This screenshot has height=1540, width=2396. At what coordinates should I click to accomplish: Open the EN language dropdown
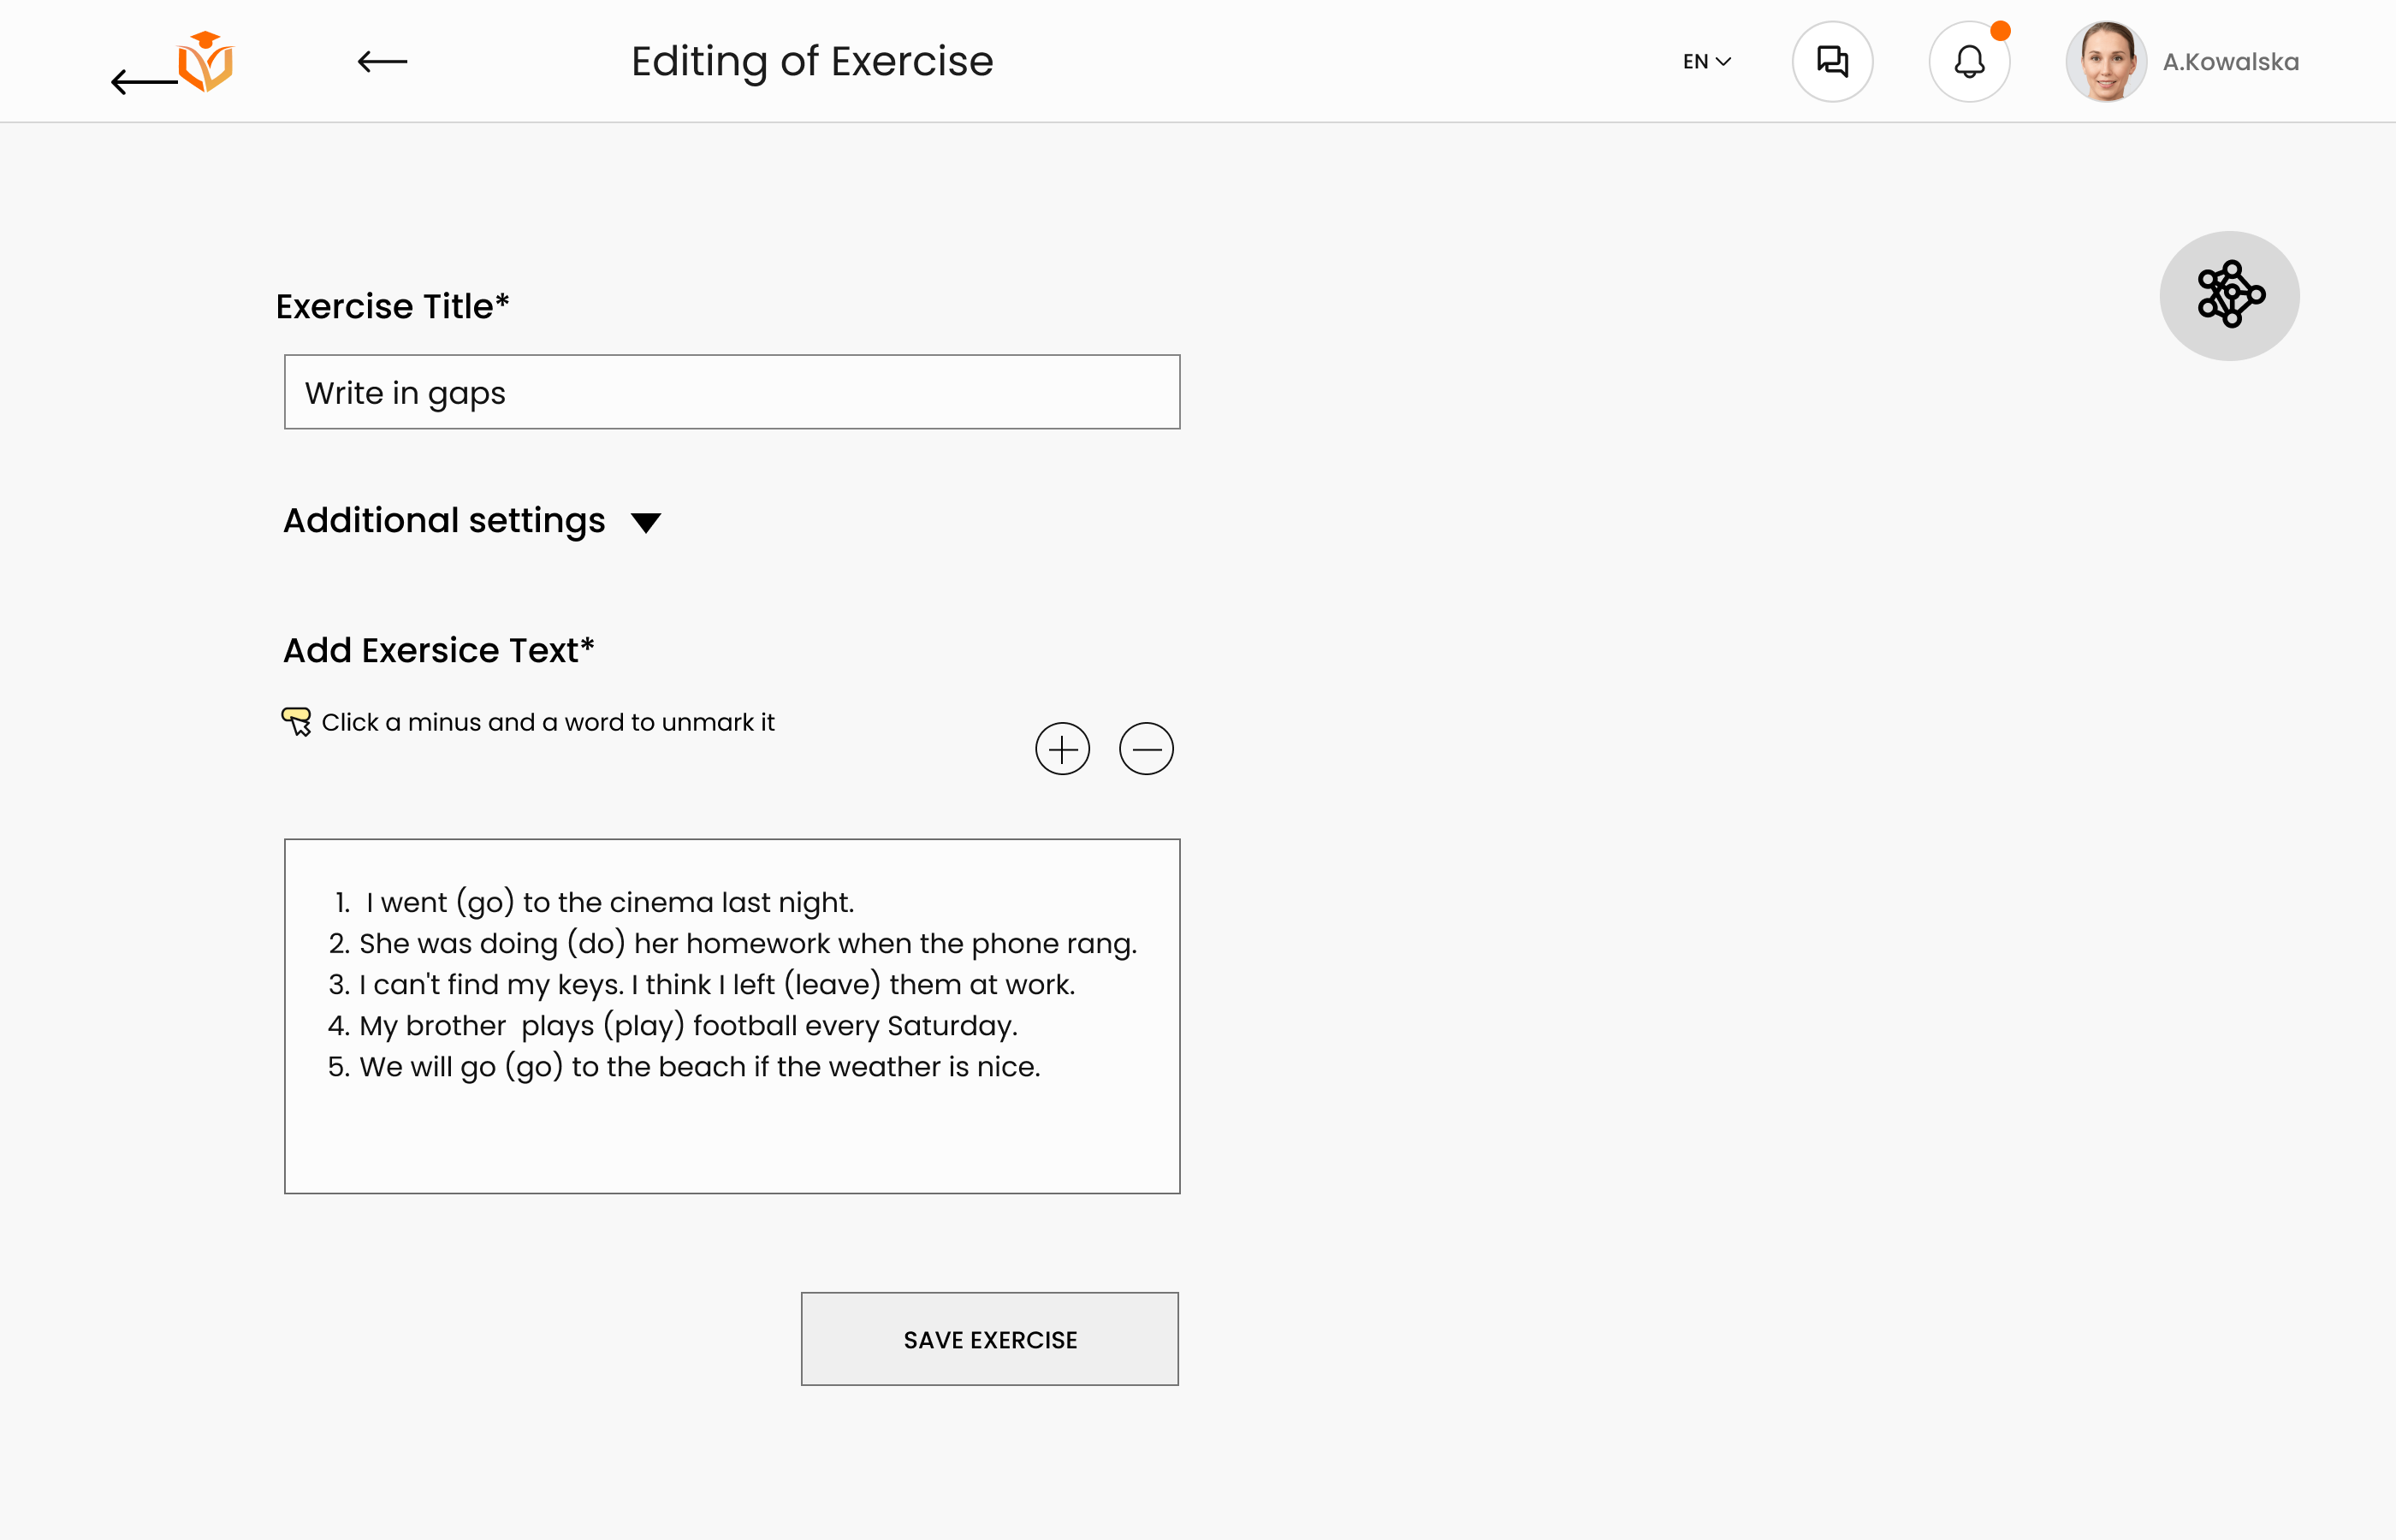(x=1706, y=62)
